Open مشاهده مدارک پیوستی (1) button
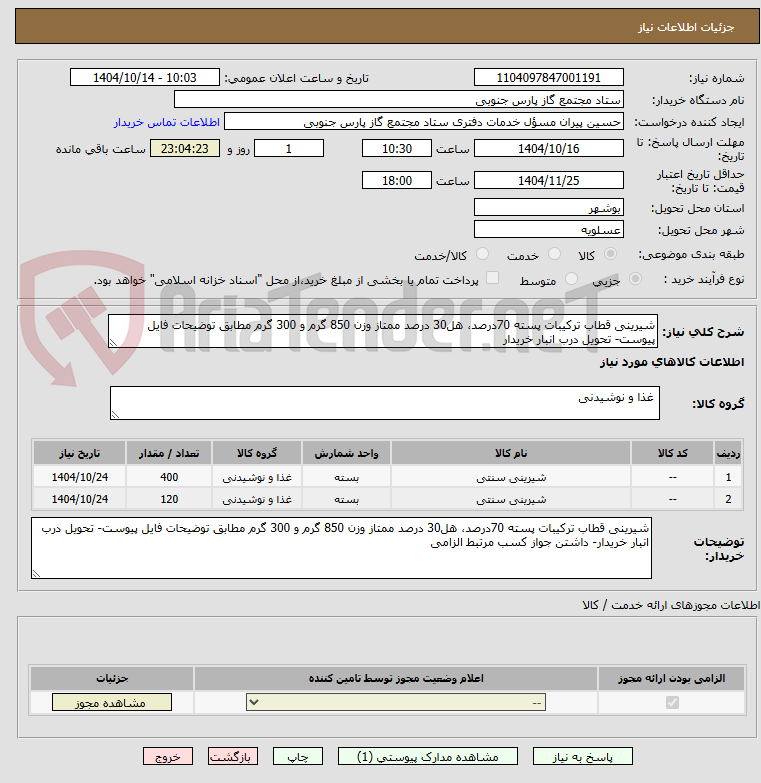 pos(427,756)
